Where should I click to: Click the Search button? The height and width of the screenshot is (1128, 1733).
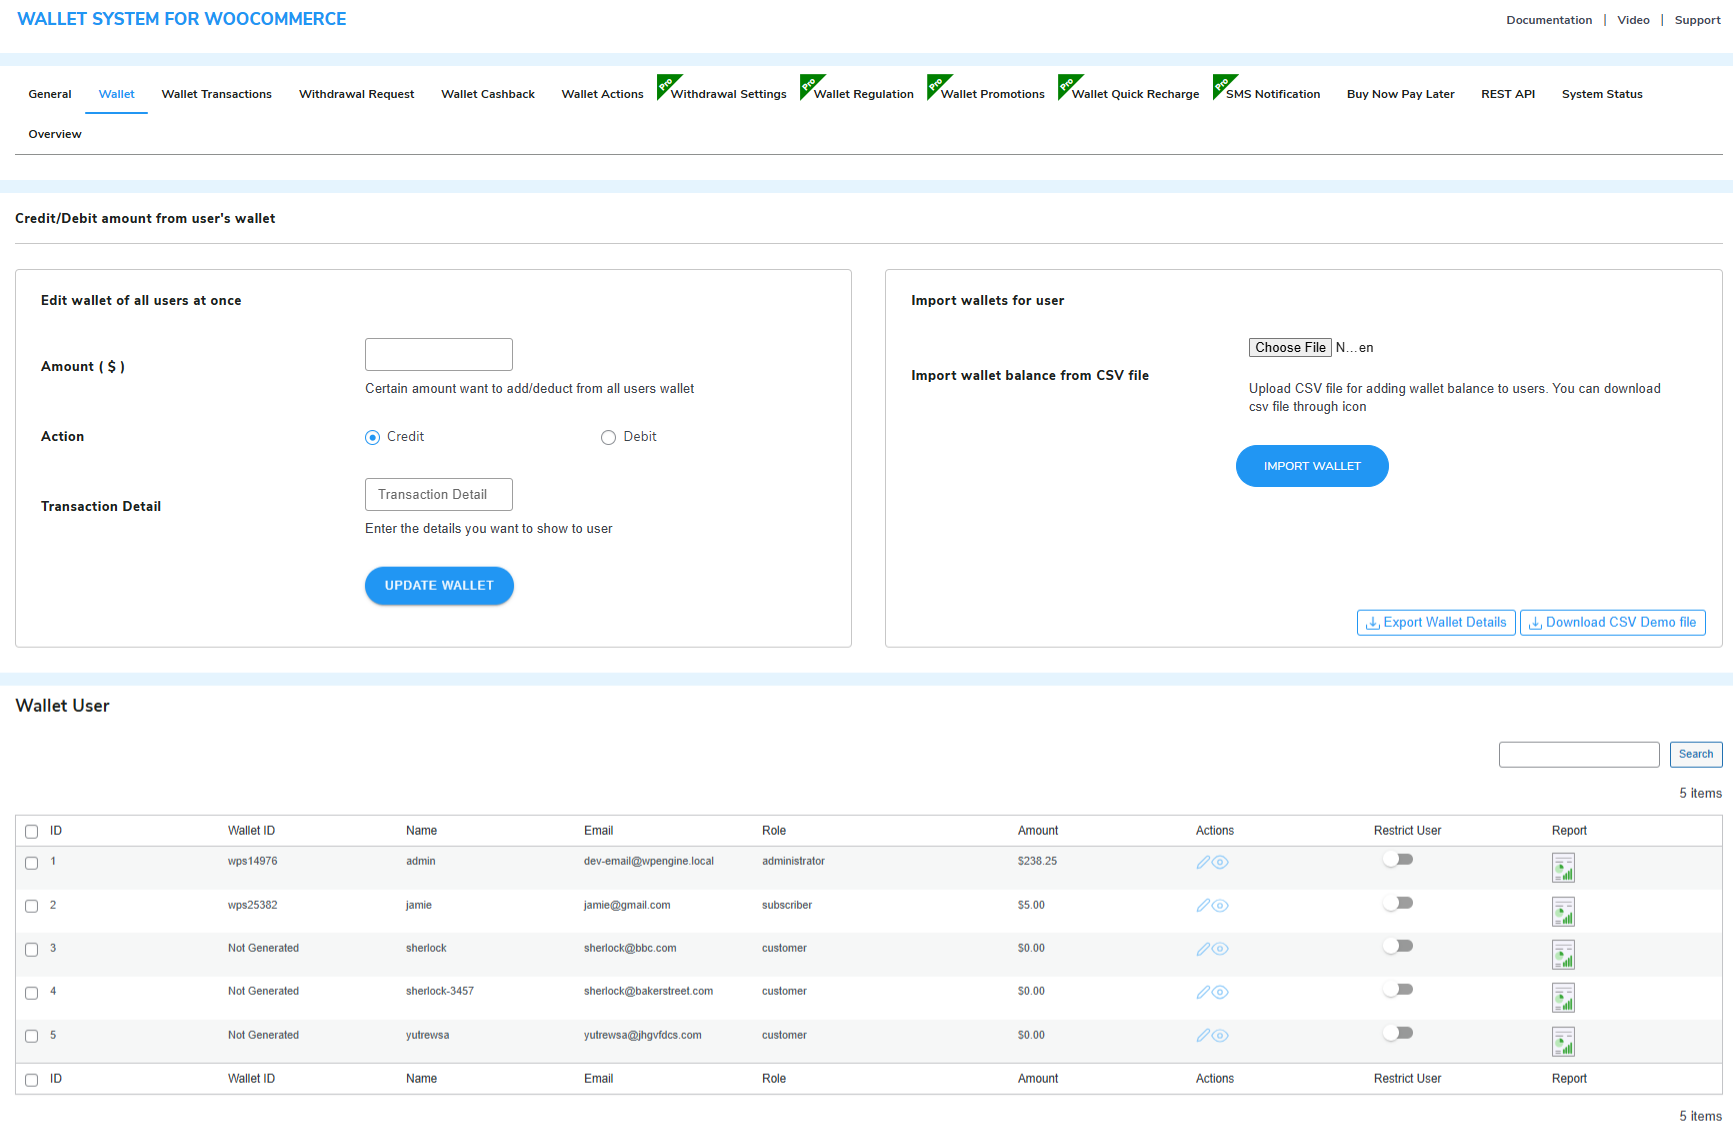(1696, 754)
